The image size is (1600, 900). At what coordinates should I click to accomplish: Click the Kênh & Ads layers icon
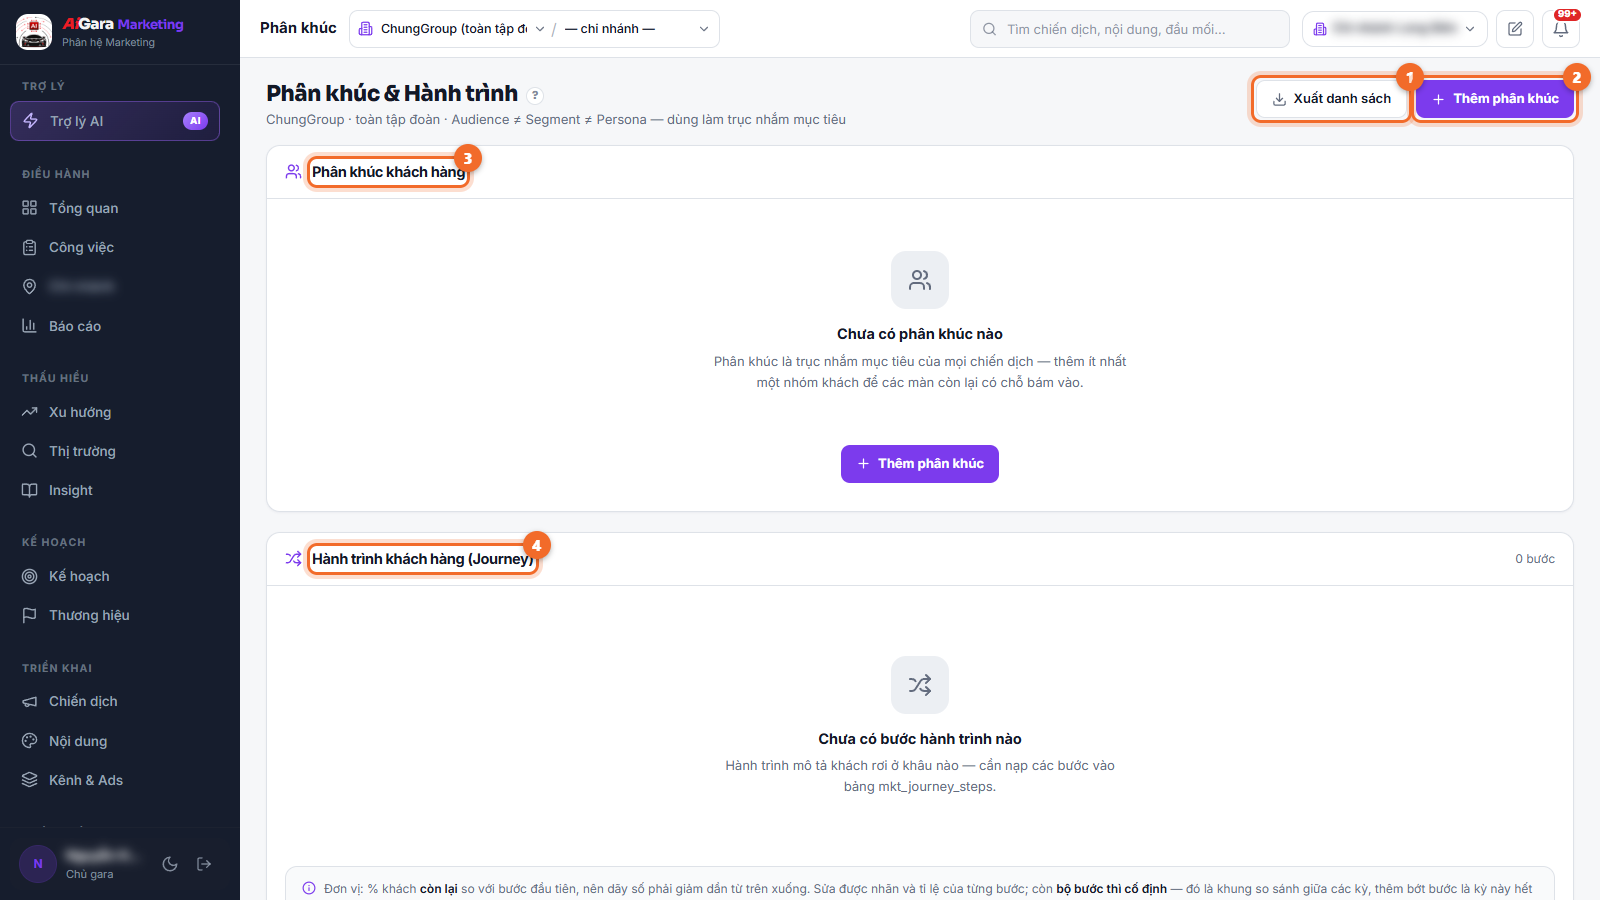(x=30, y=780)
